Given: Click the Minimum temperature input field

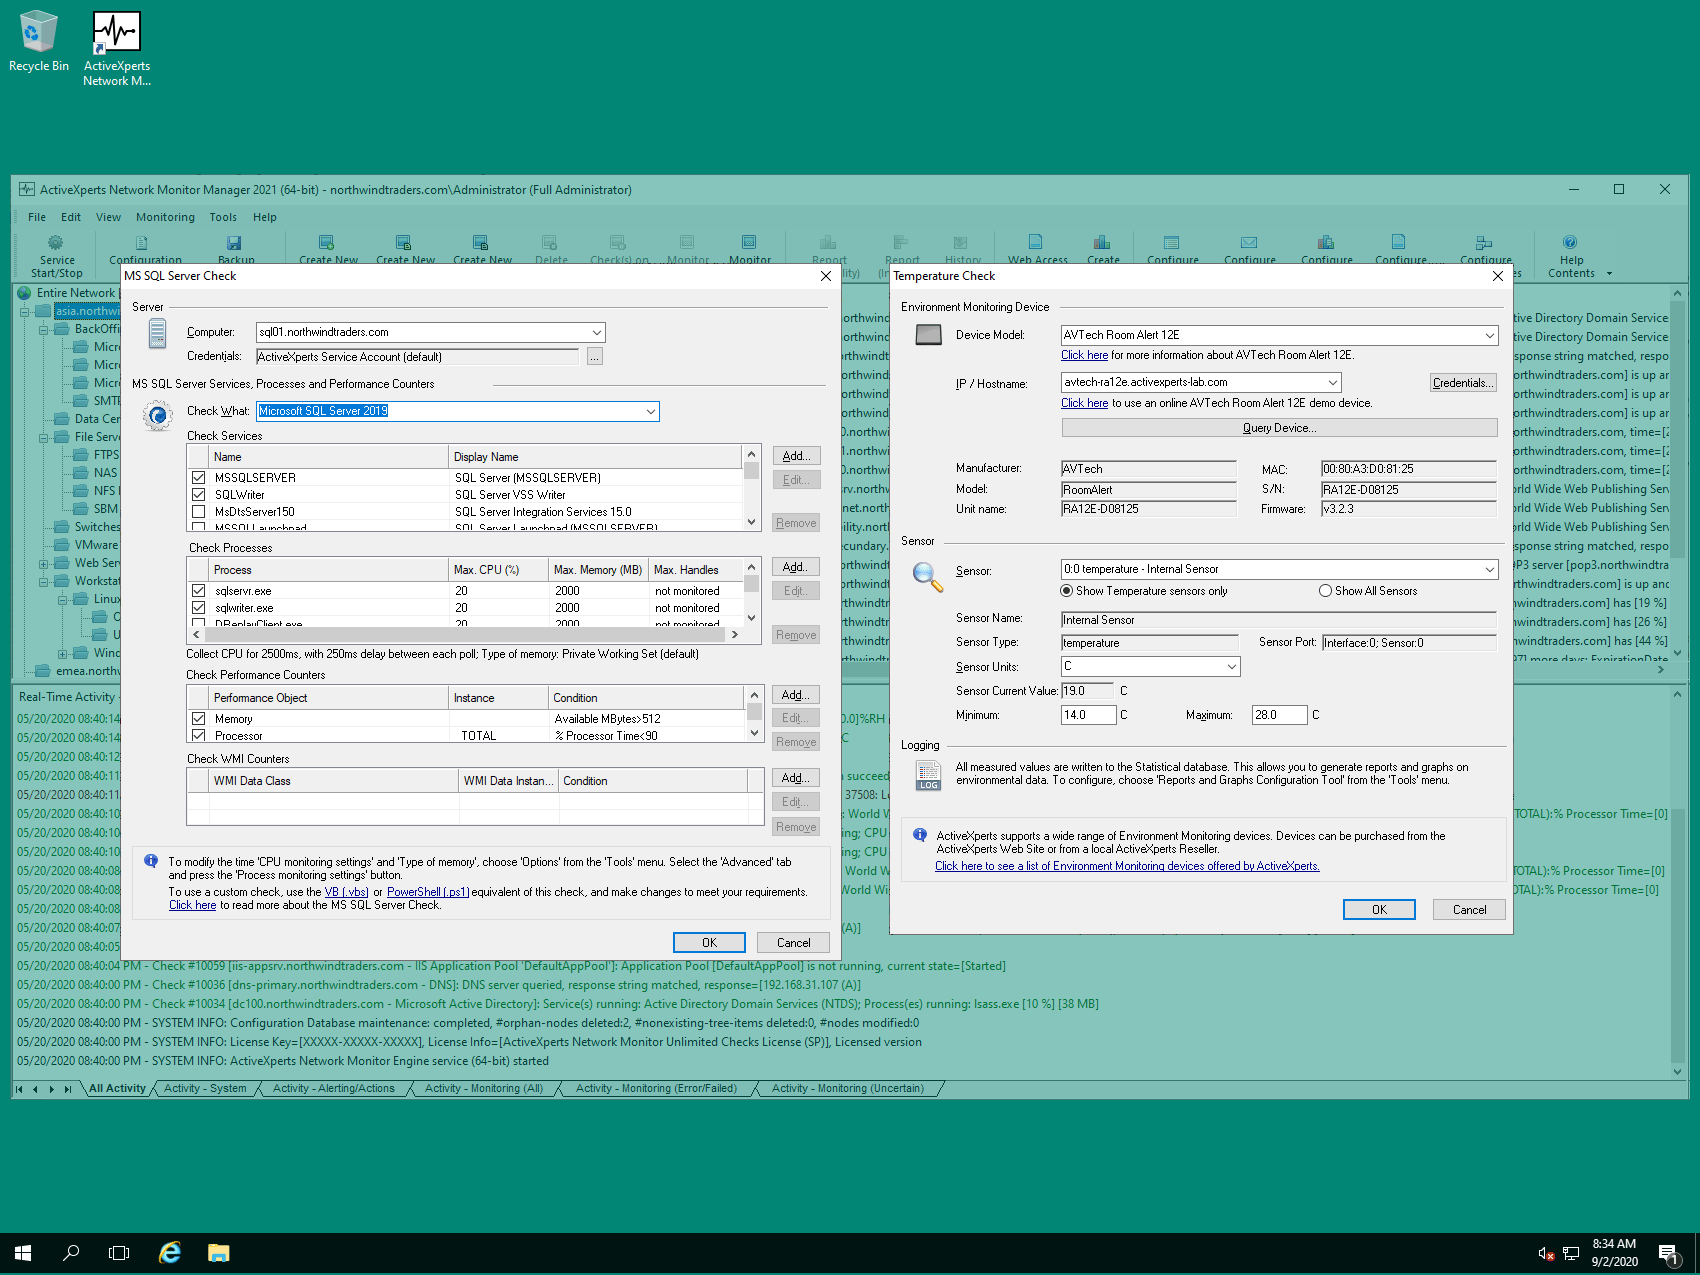Looking at the screenshot, I should [1088, 715].
